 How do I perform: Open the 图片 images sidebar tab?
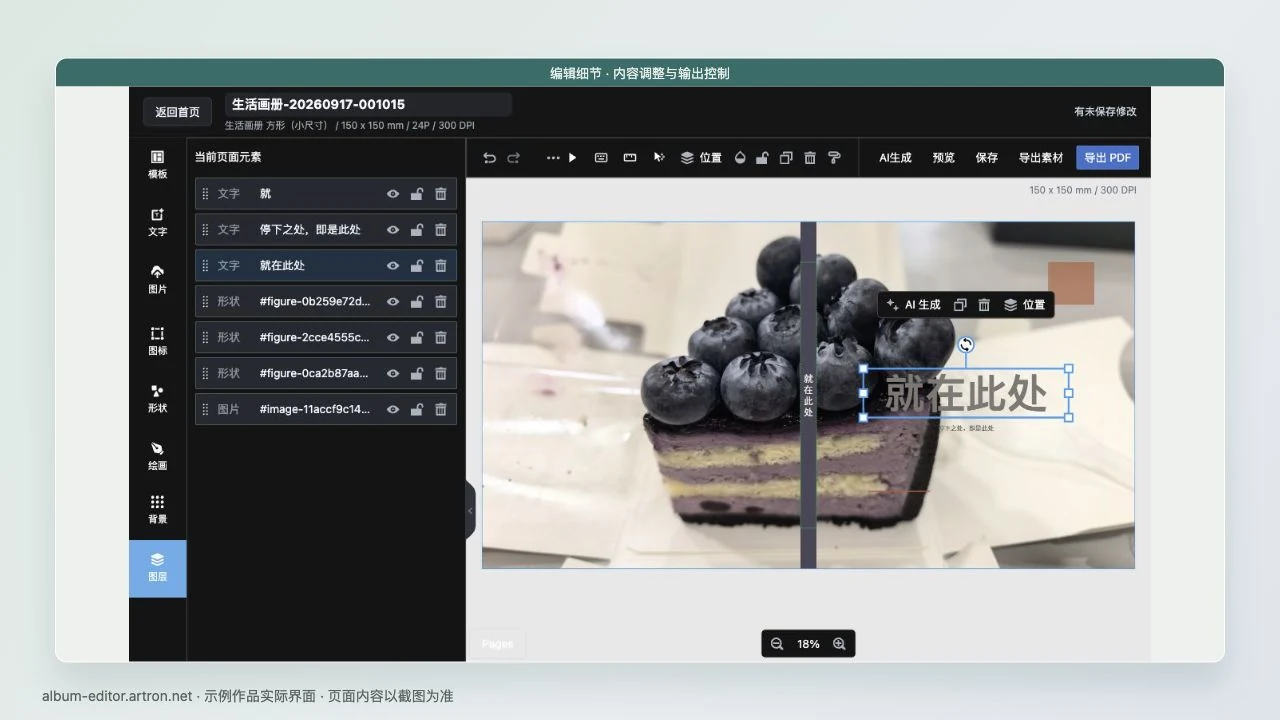coord(157,280)
